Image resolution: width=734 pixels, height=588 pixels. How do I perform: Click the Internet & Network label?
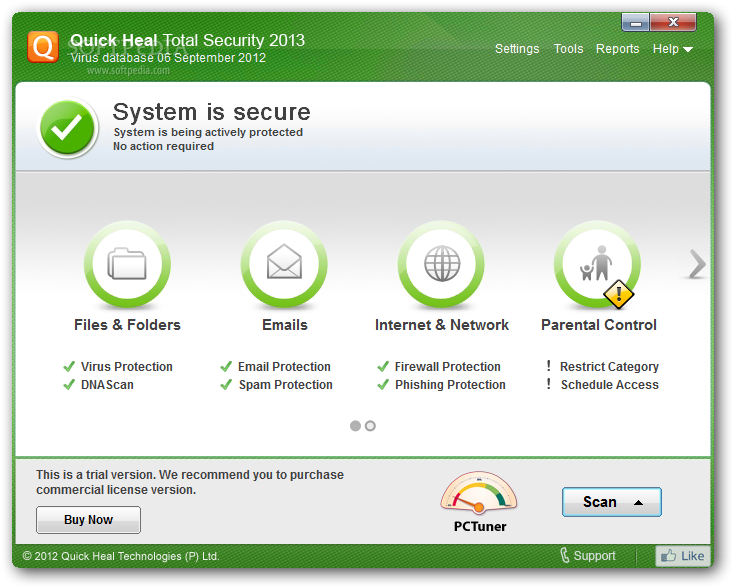[x=441, y=325]
